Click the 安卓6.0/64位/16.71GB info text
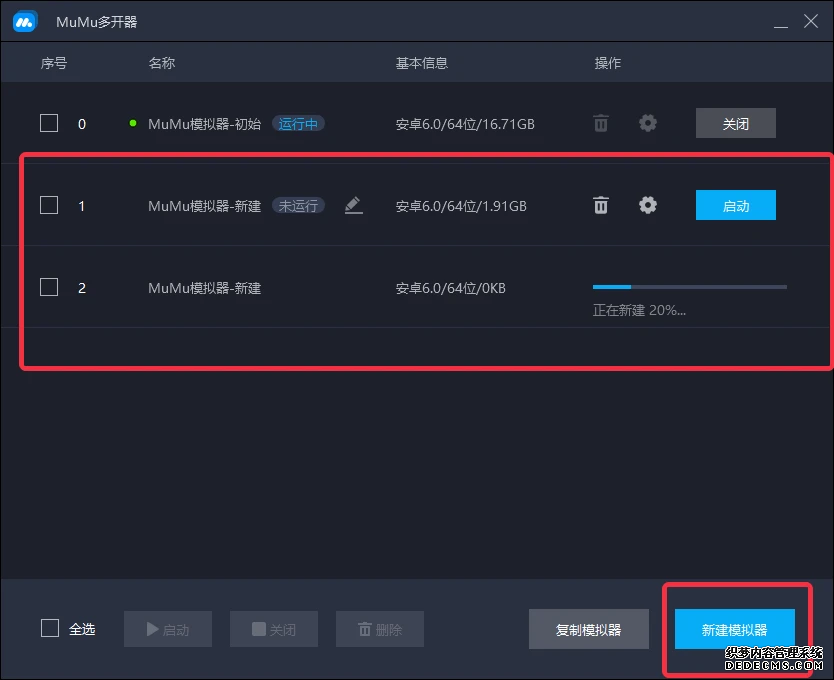Image resolution: width=834 pixels, height=680 pixels. [465, 124]
